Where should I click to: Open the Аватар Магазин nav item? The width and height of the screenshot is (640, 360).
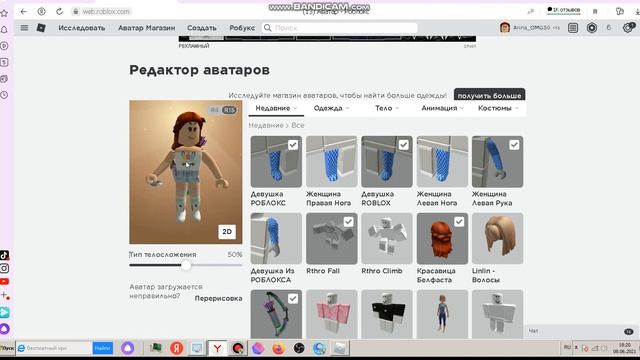[x=147, y=28]
